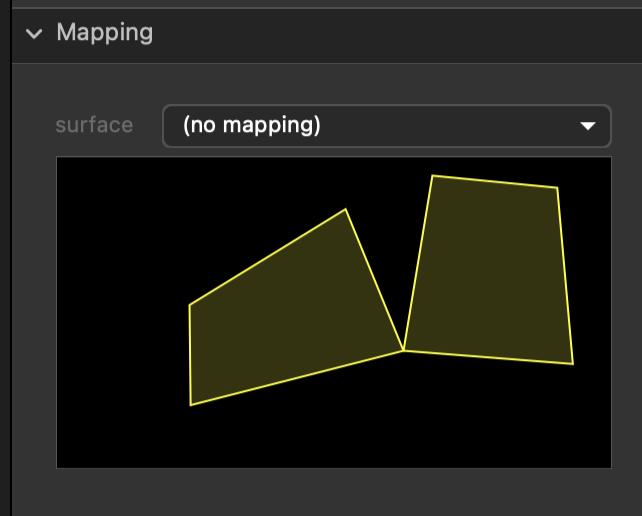Click the top edge of right quad
The width and height of the screenshot is (642, 516).
click(x=495, y=181)
